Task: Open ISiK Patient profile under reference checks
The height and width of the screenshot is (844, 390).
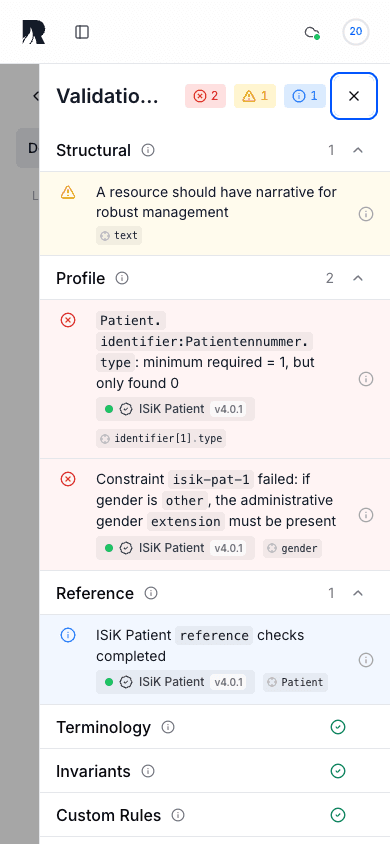Action: click(175, 682)
